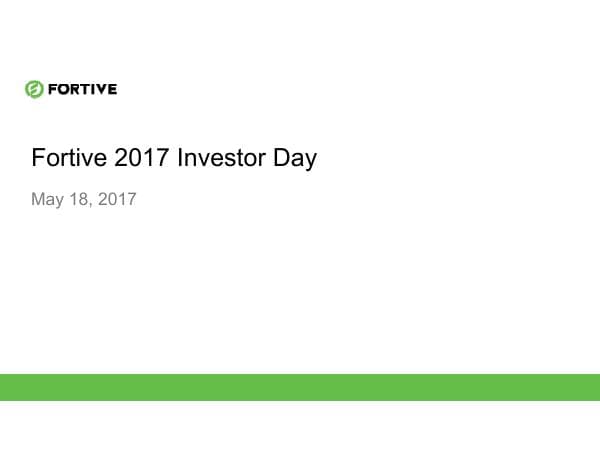The width and height of the screenshot is (600, 464).
Task: Click "2017" in the gray date text
Action: [x=117, y=199]
